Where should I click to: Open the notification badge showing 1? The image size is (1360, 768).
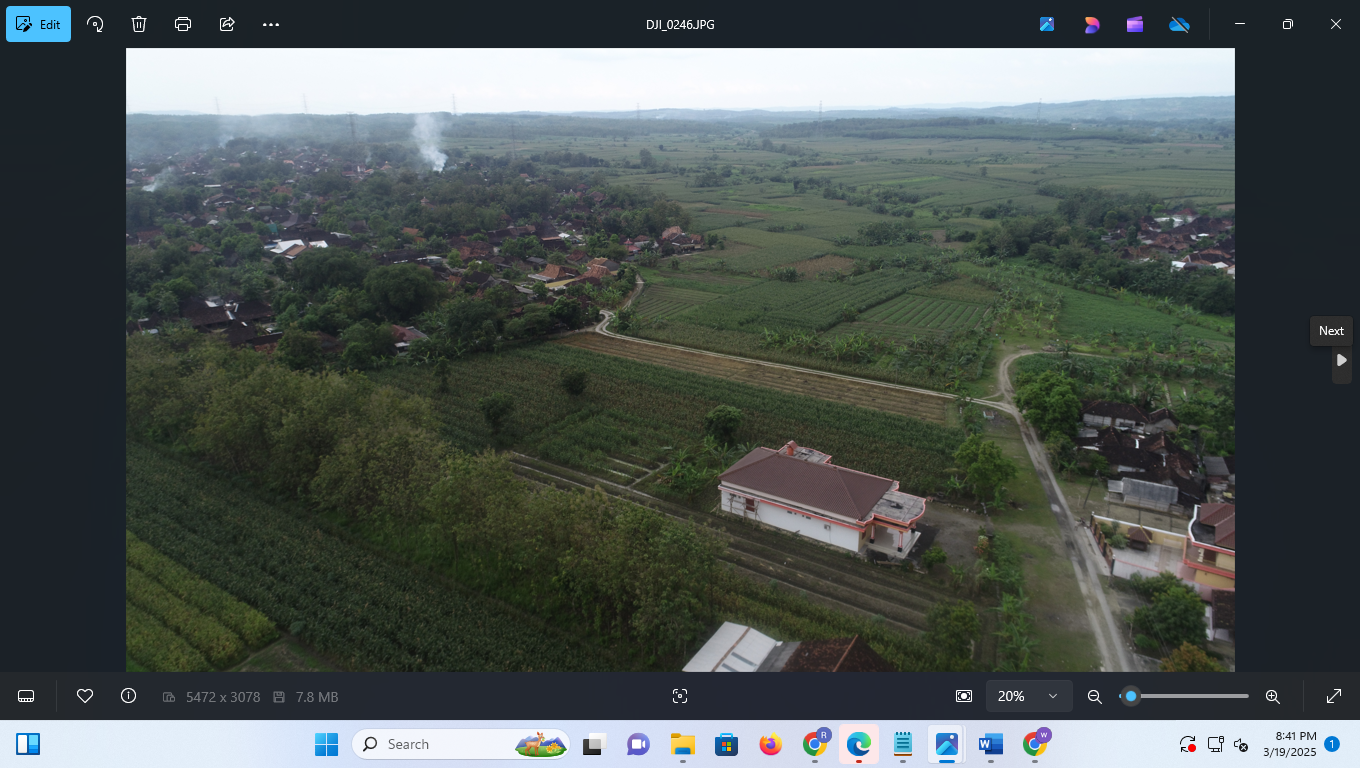1332,744
